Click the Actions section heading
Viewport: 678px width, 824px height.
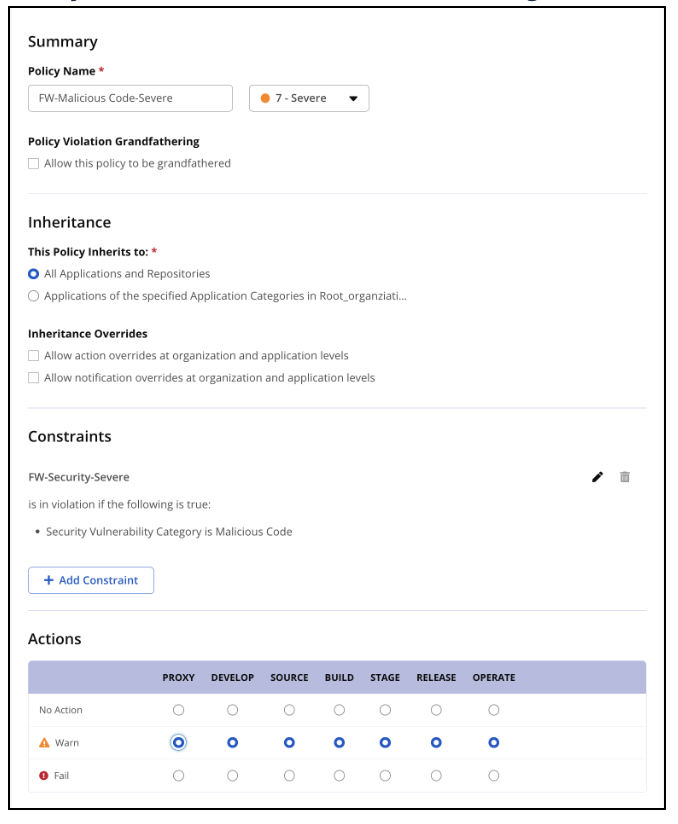pyautogui.click(x=55, y=638)
